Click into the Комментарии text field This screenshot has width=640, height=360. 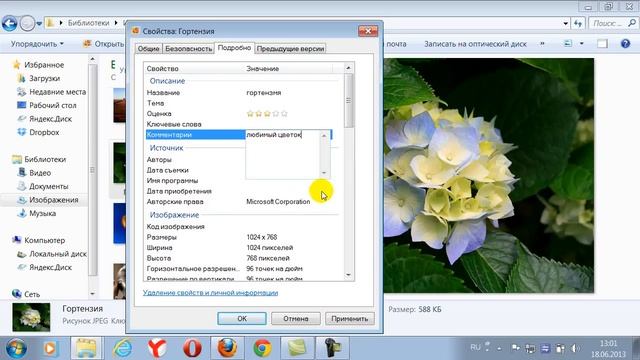coord(282,156)
